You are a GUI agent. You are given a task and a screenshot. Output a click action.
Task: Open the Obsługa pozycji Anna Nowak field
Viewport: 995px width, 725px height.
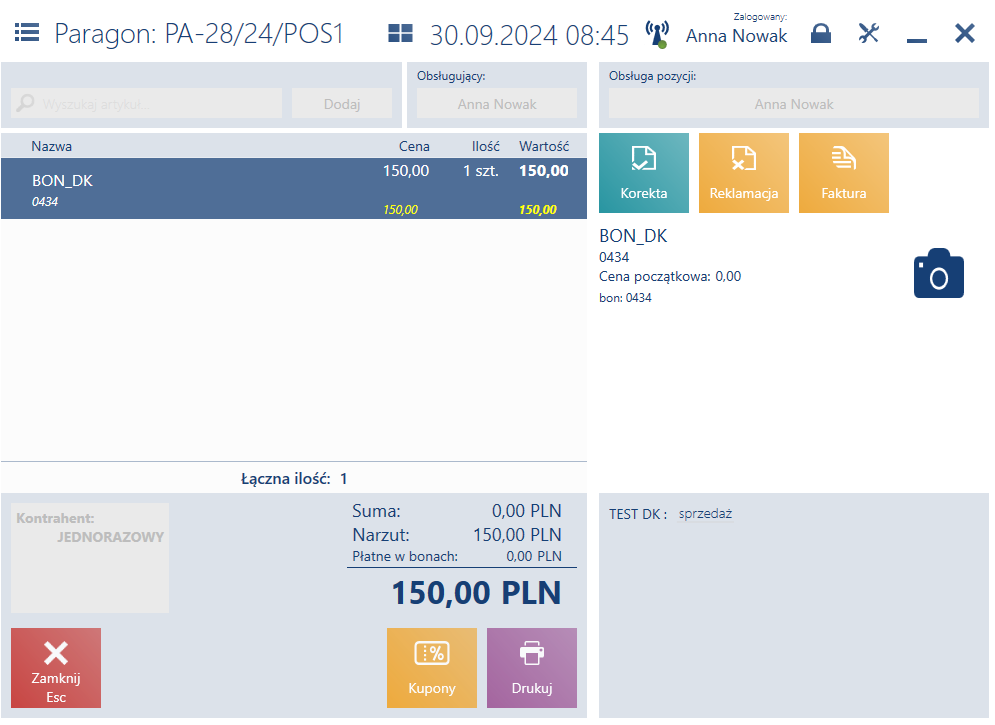tap(794, 103)
